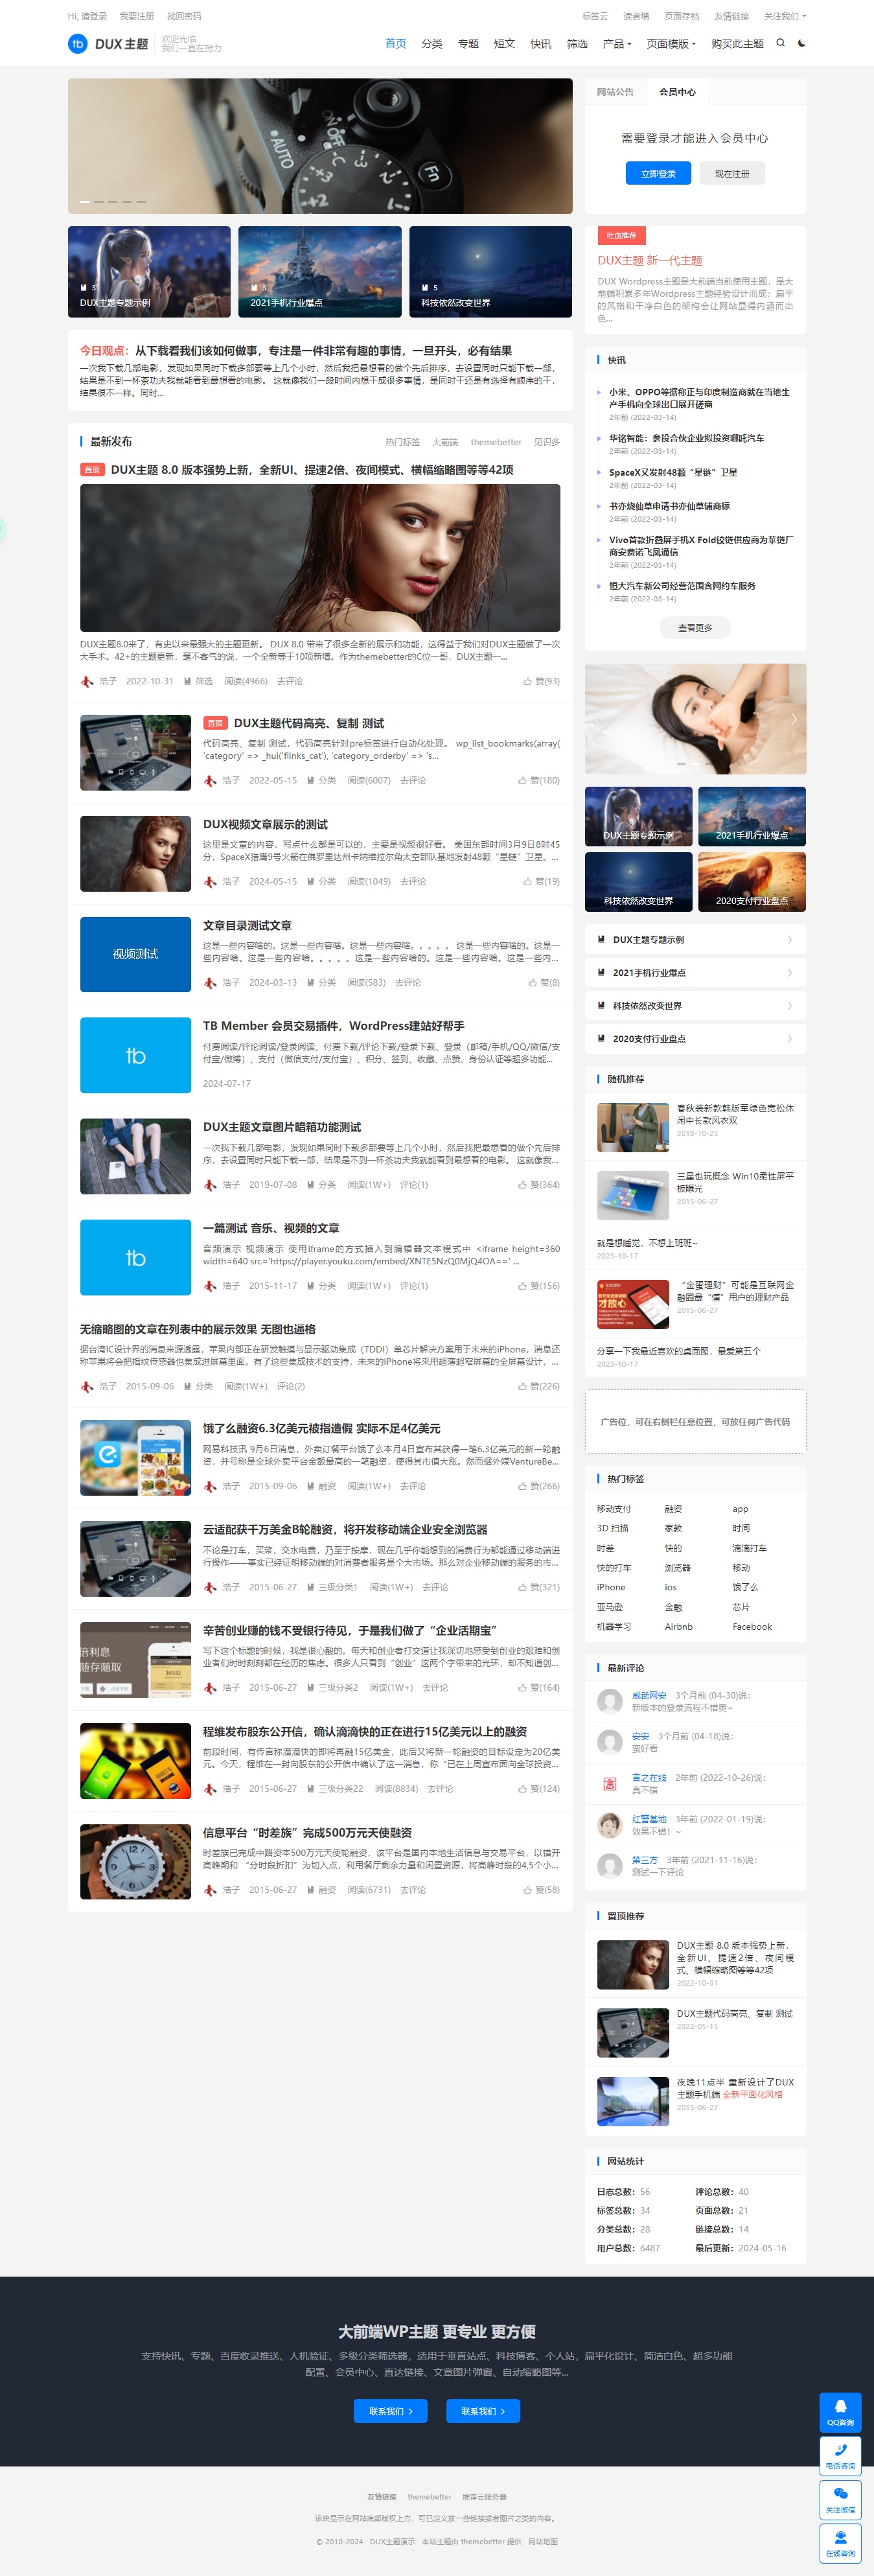Click the search magnifier icon in header

click(x=780, y=43)
